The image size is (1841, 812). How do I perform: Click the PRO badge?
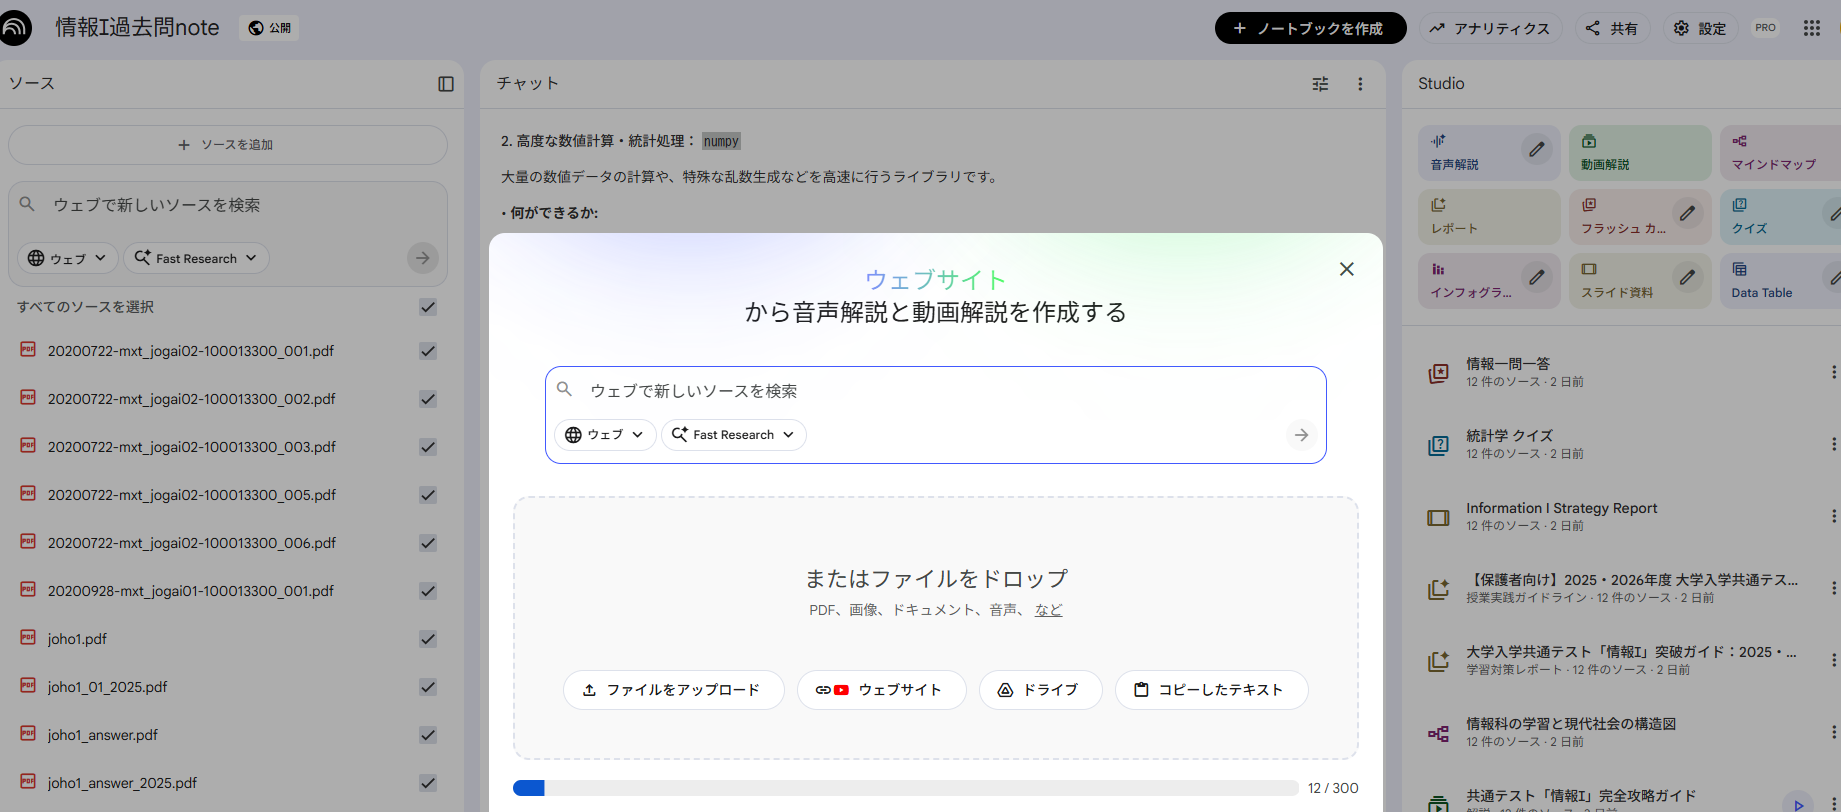1766,28
